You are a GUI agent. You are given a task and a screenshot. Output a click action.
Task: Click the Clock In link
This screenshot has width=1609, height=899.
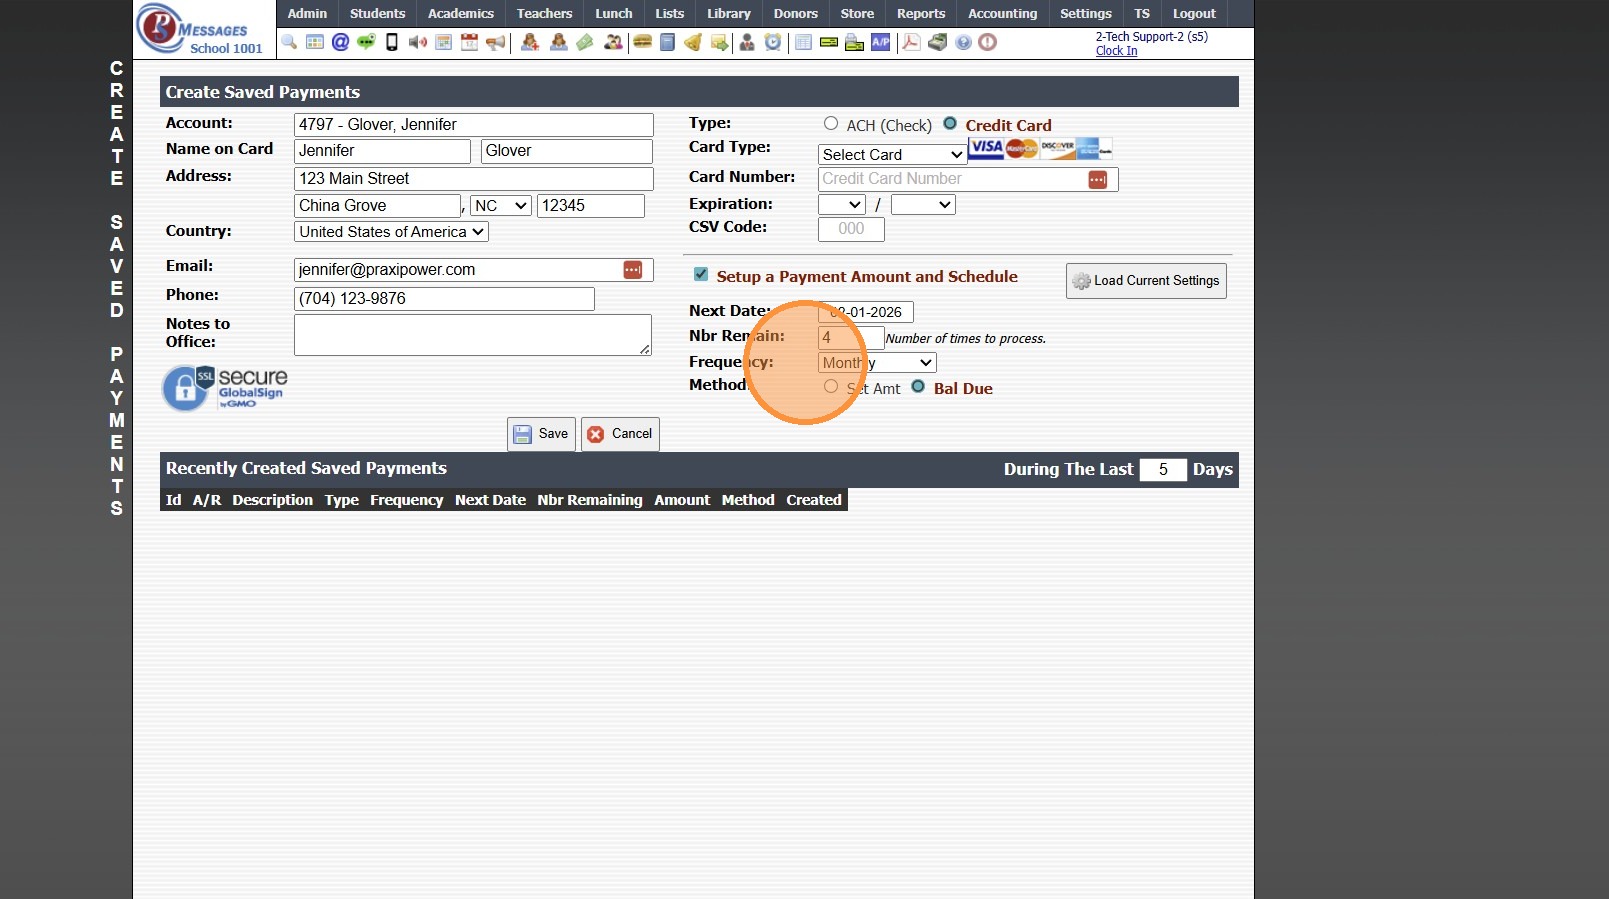pyautogui.click(x=1116, y=51)
